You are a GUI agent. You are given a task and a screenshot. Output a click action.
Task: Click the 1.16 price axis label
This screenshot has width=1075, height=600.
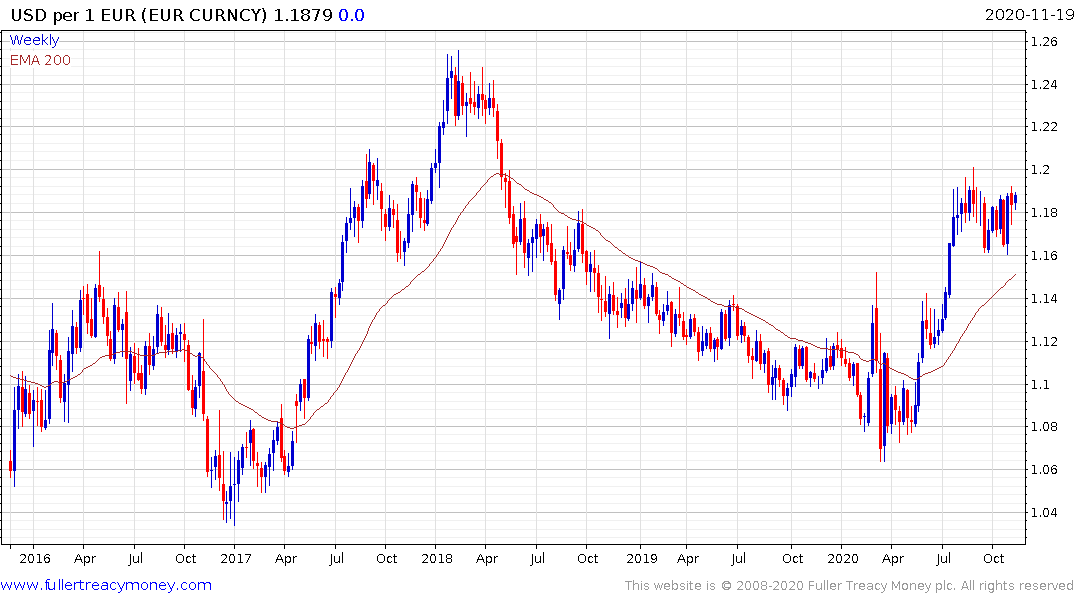click(1044, 256)
